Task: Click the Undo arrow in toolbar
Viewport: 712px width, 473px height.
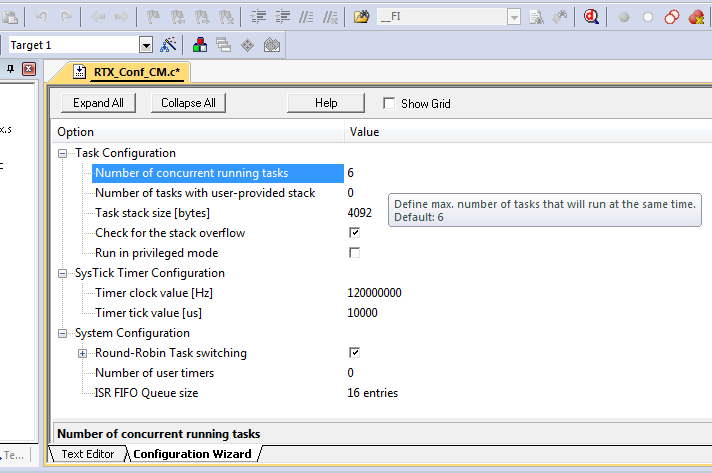Action: (41, 17)
